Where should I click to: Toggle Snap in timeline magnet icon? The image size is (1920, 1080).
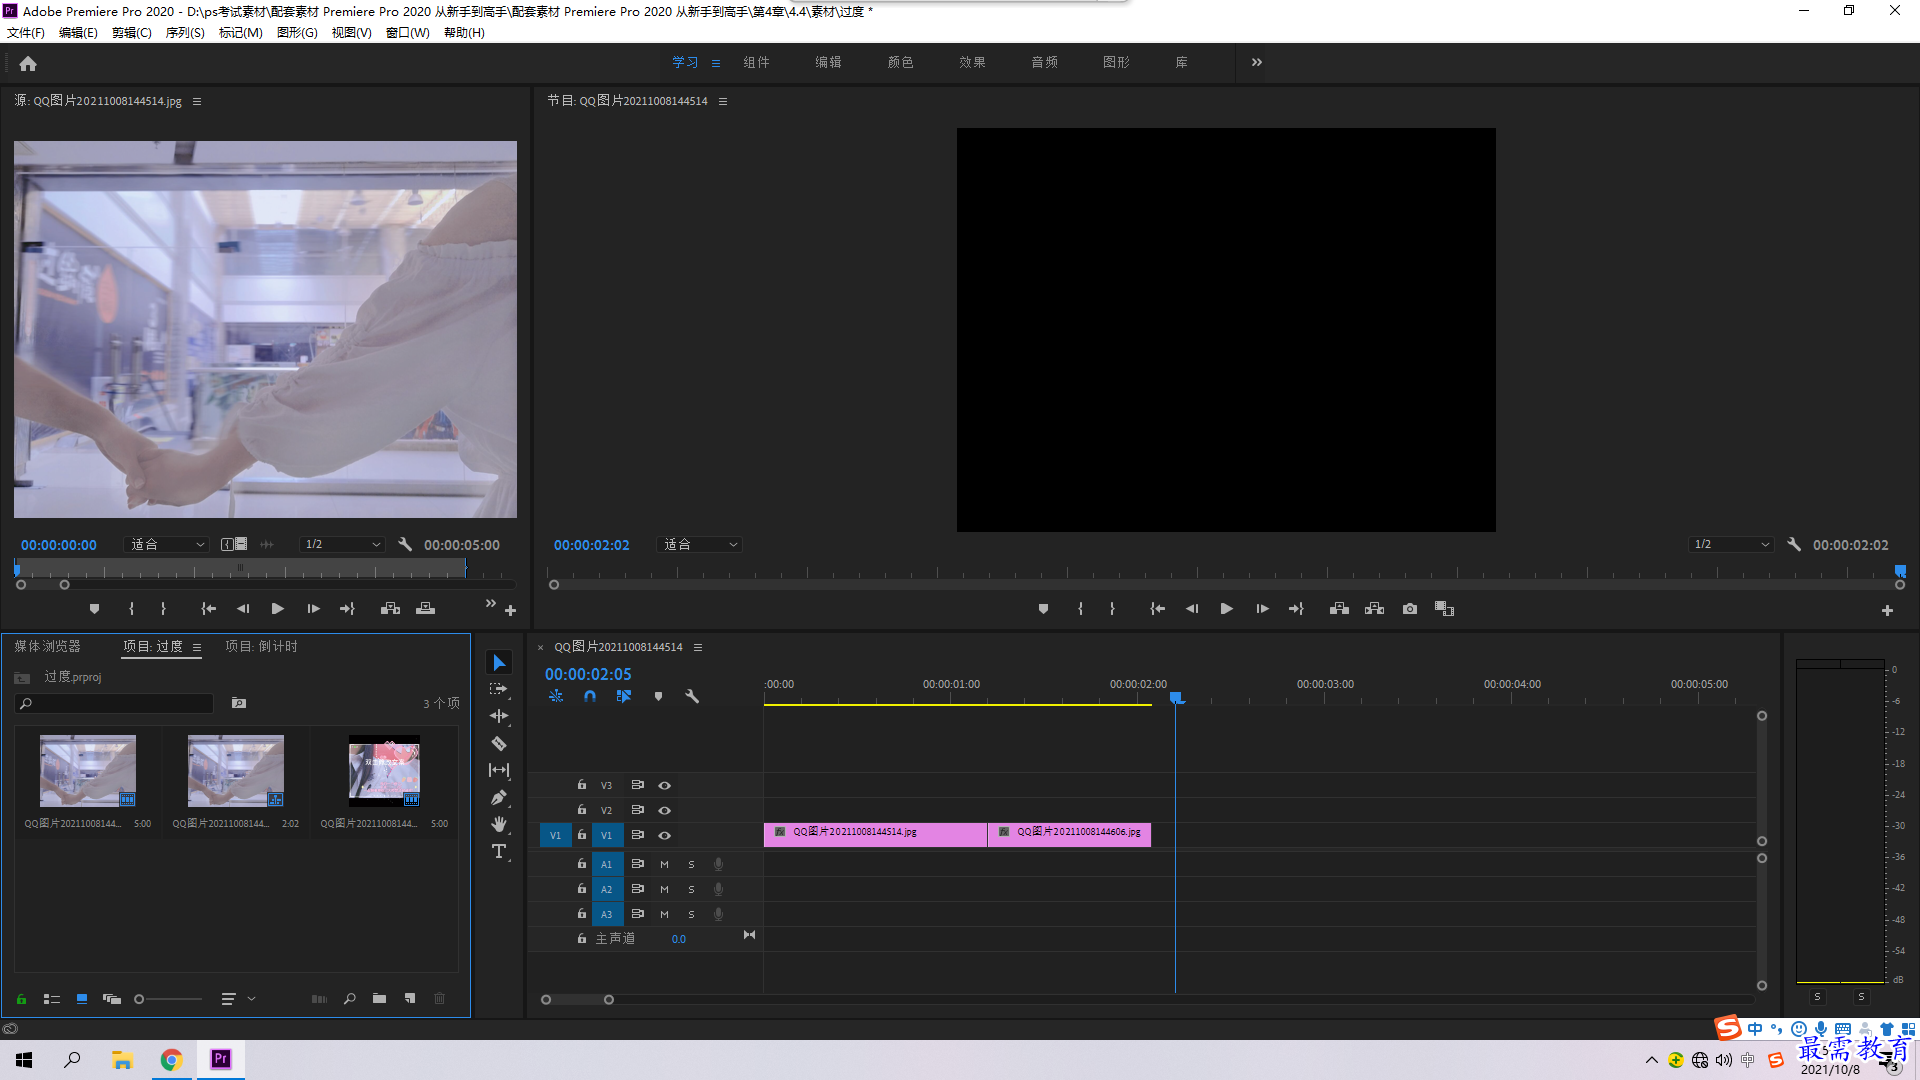point(590,696)
